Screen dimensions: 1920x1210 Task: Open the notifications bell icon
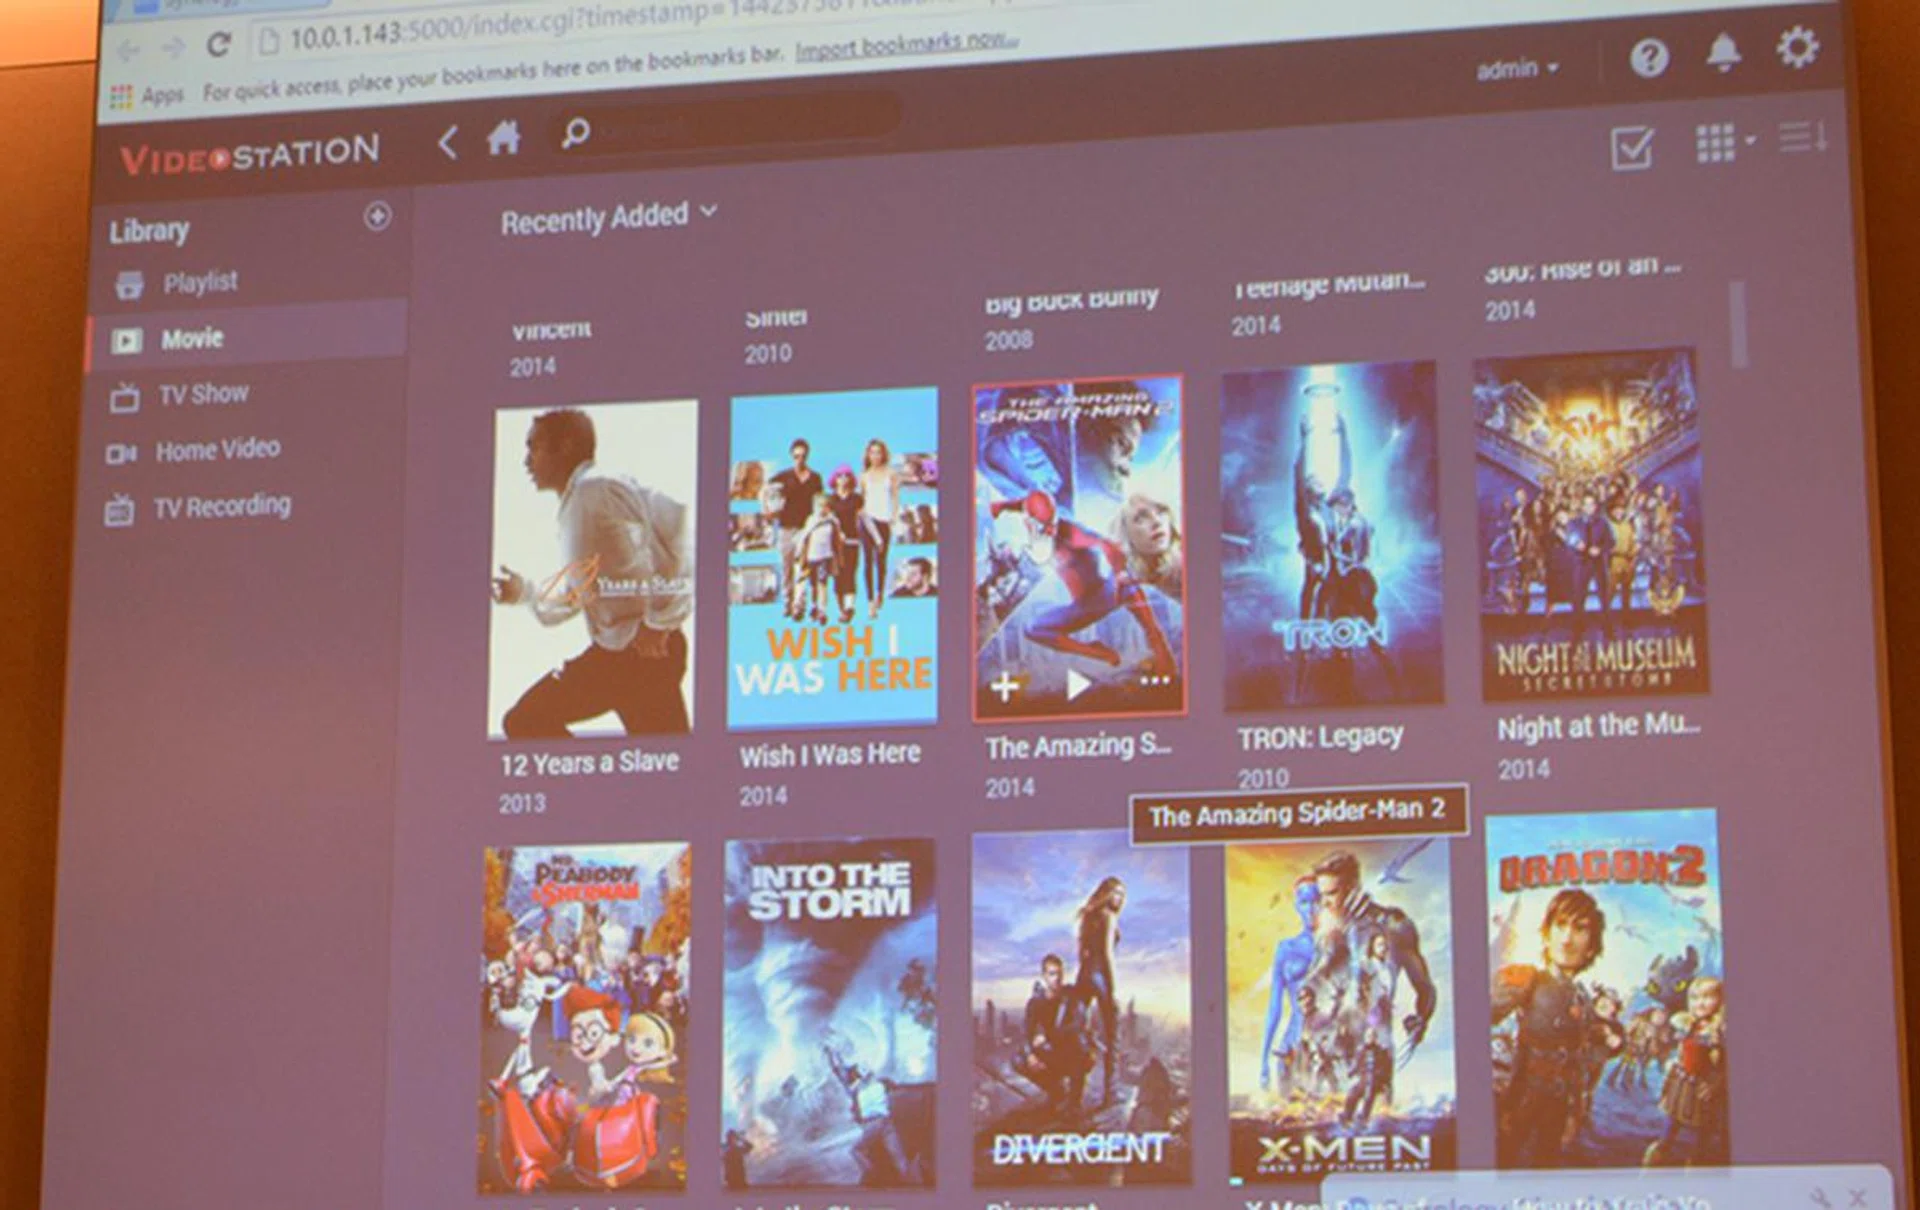click(1722, 54)
